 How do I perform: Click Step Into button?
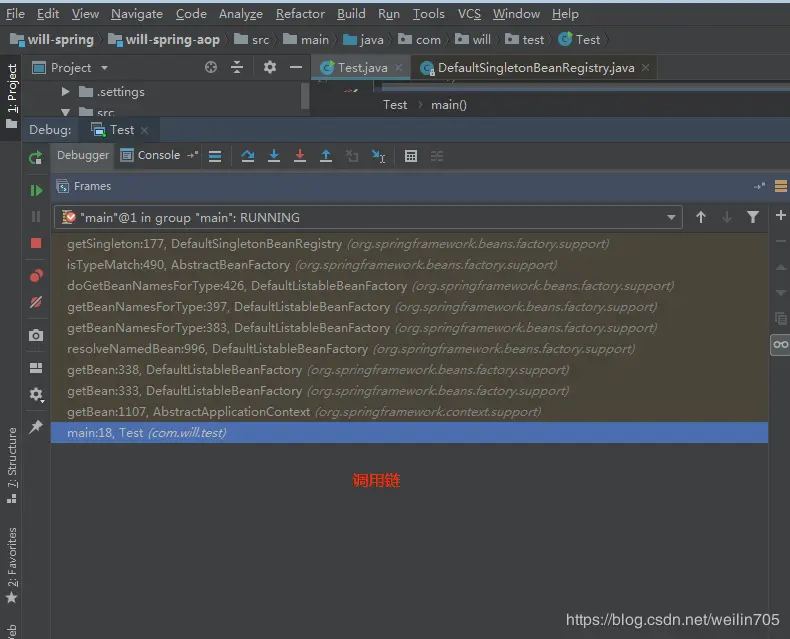[274, 156]
